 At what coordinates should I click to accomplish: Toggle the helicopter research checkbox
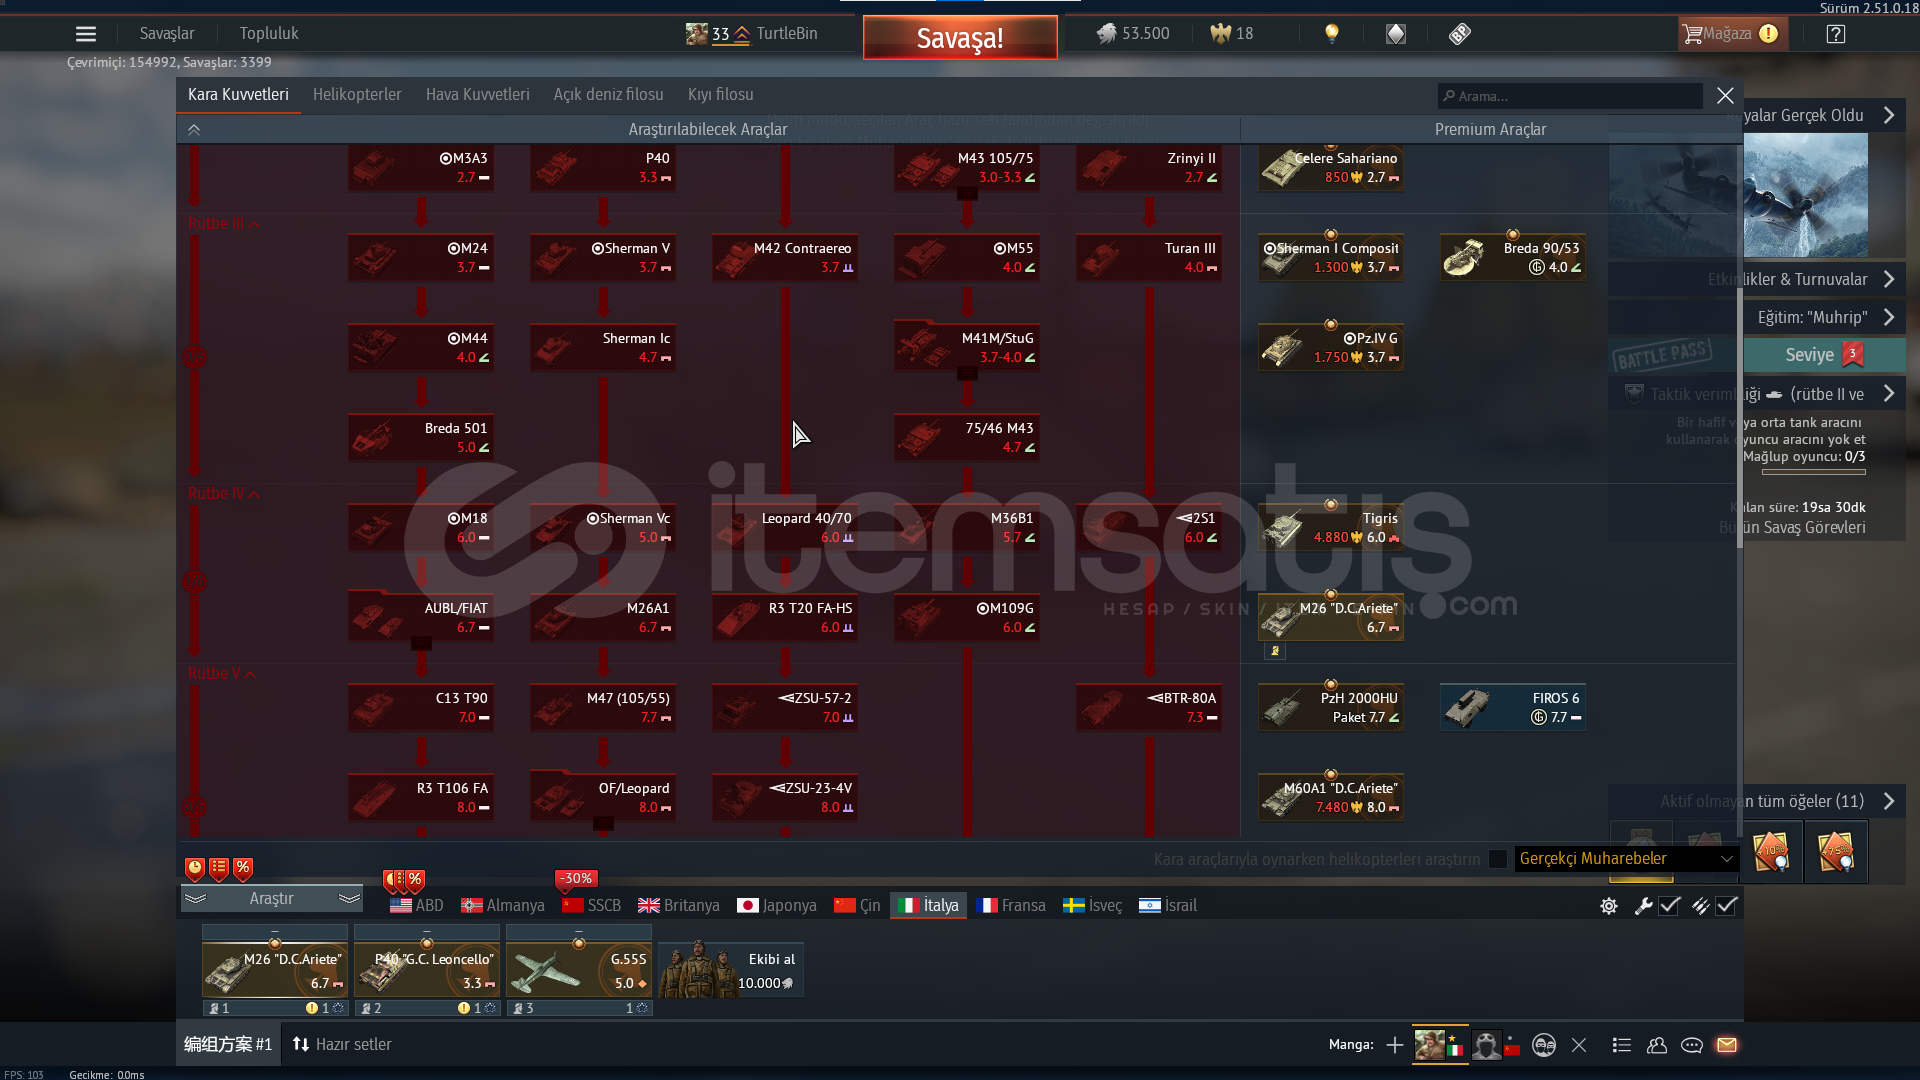1497,859
